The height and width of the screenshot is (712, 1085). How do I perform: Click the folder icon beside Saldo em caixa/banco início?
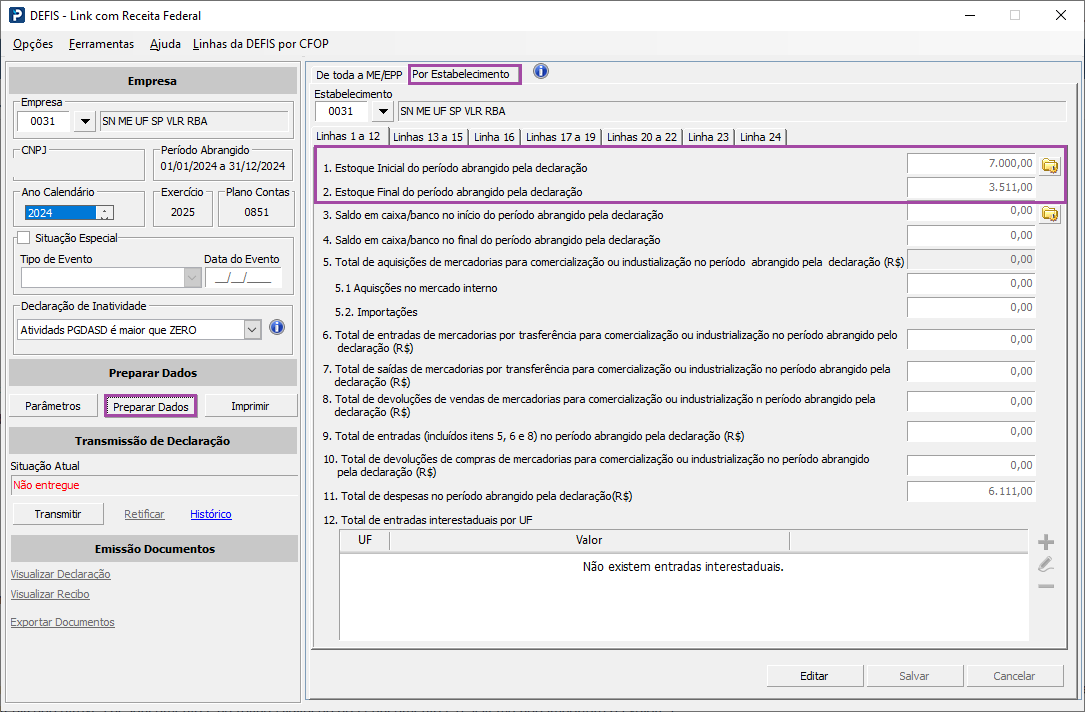pyautogui.click(x=1050, y=214)
